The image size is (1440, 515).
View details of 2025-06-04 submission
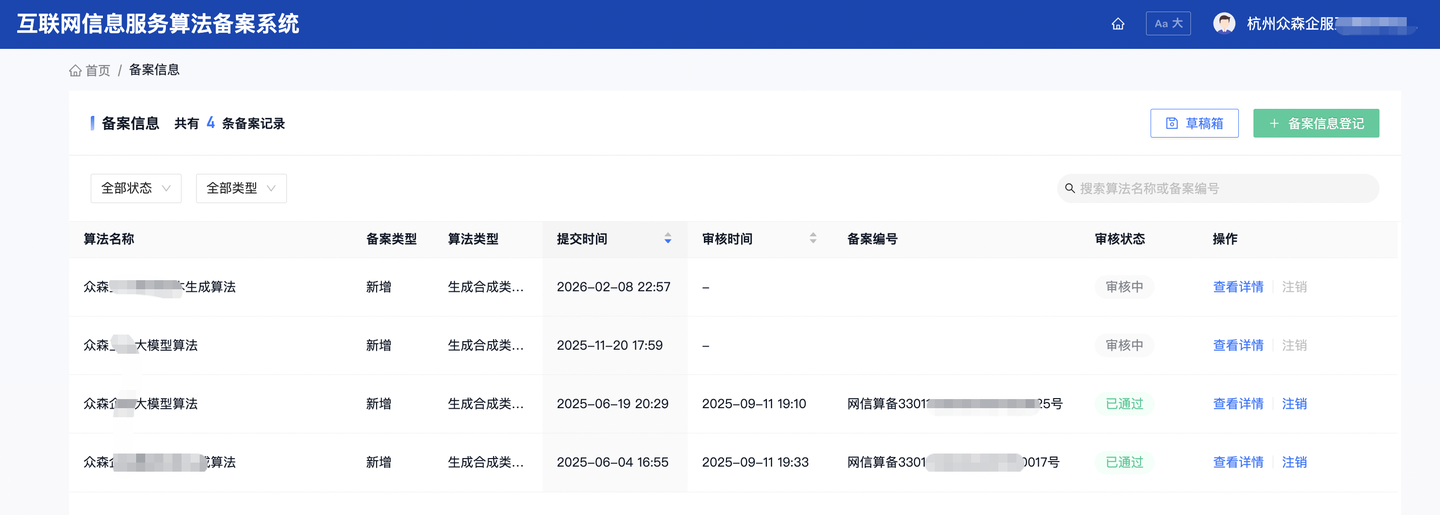pyautogui.click(x=1238, y=462)
